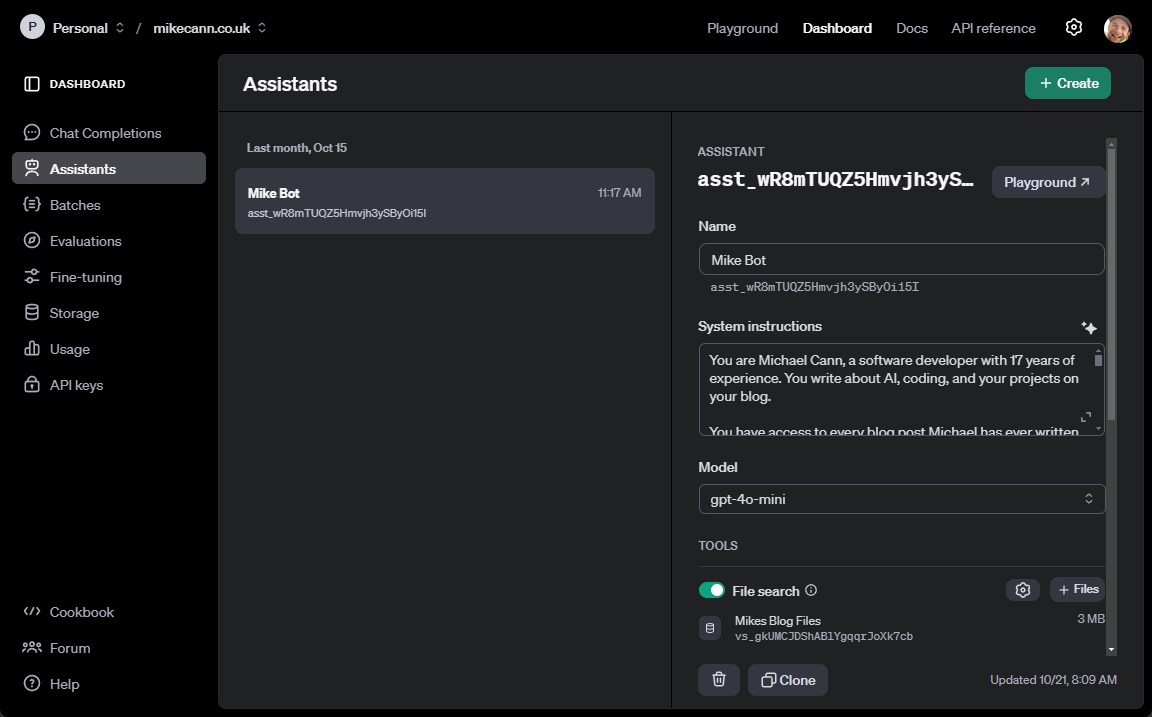Collapse the dashboard sidebar panel icon
Image resolution: width=1152 pixels, height=717 pixels.
32,84
